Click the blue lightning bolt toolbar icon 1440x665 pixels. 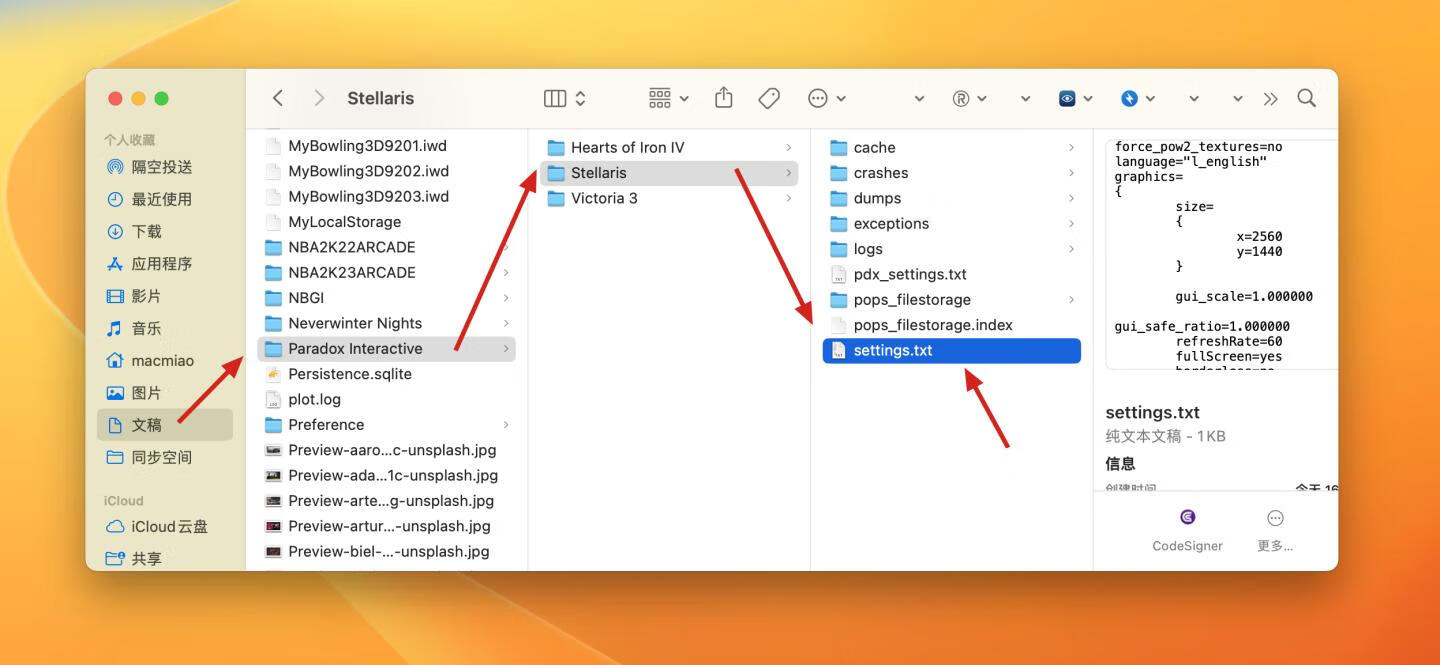click(1129, 98)
